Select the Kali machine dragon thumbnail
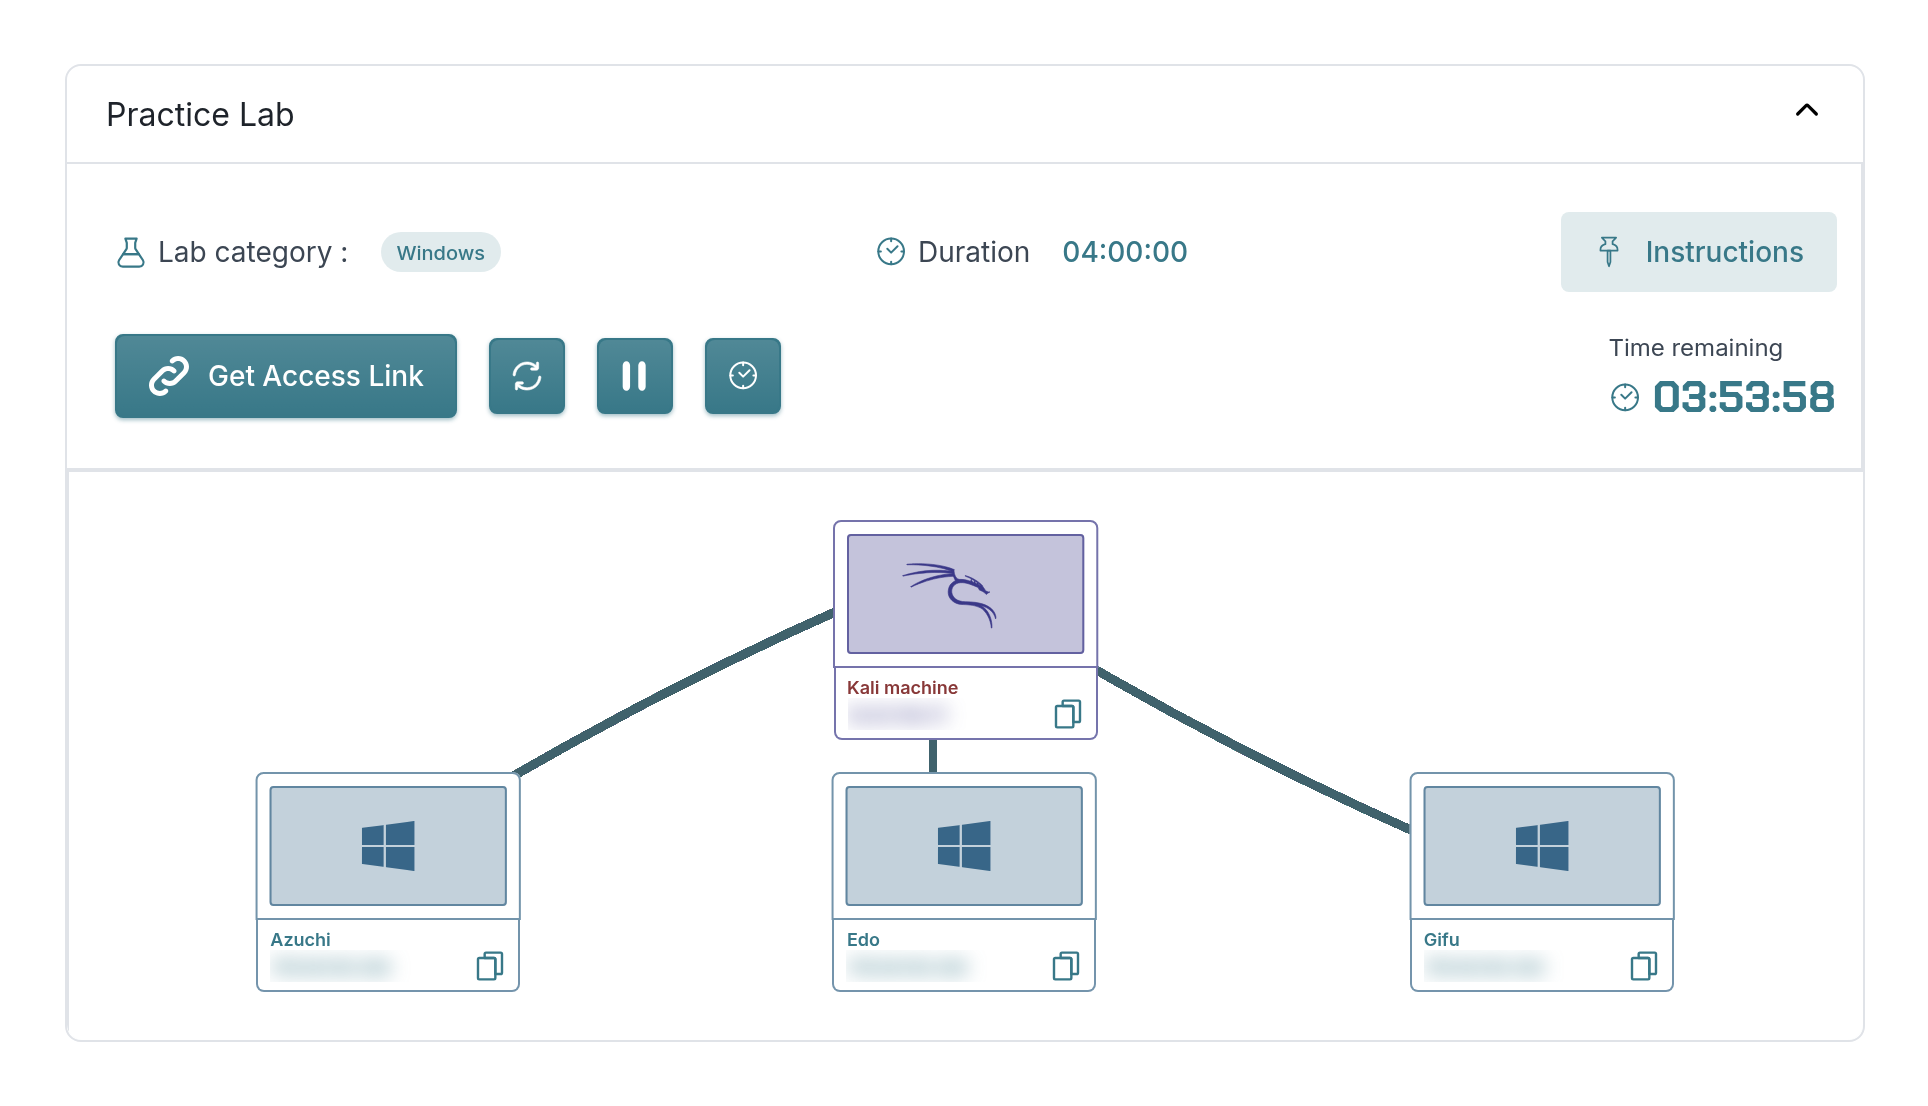 click(966, 594)
